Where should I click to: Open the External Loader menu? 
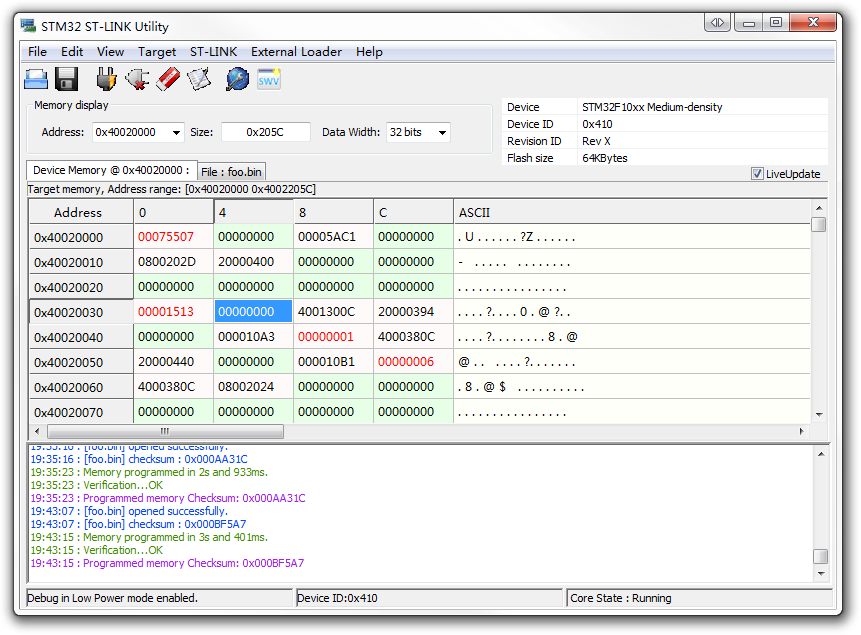(x=297, y=52)
